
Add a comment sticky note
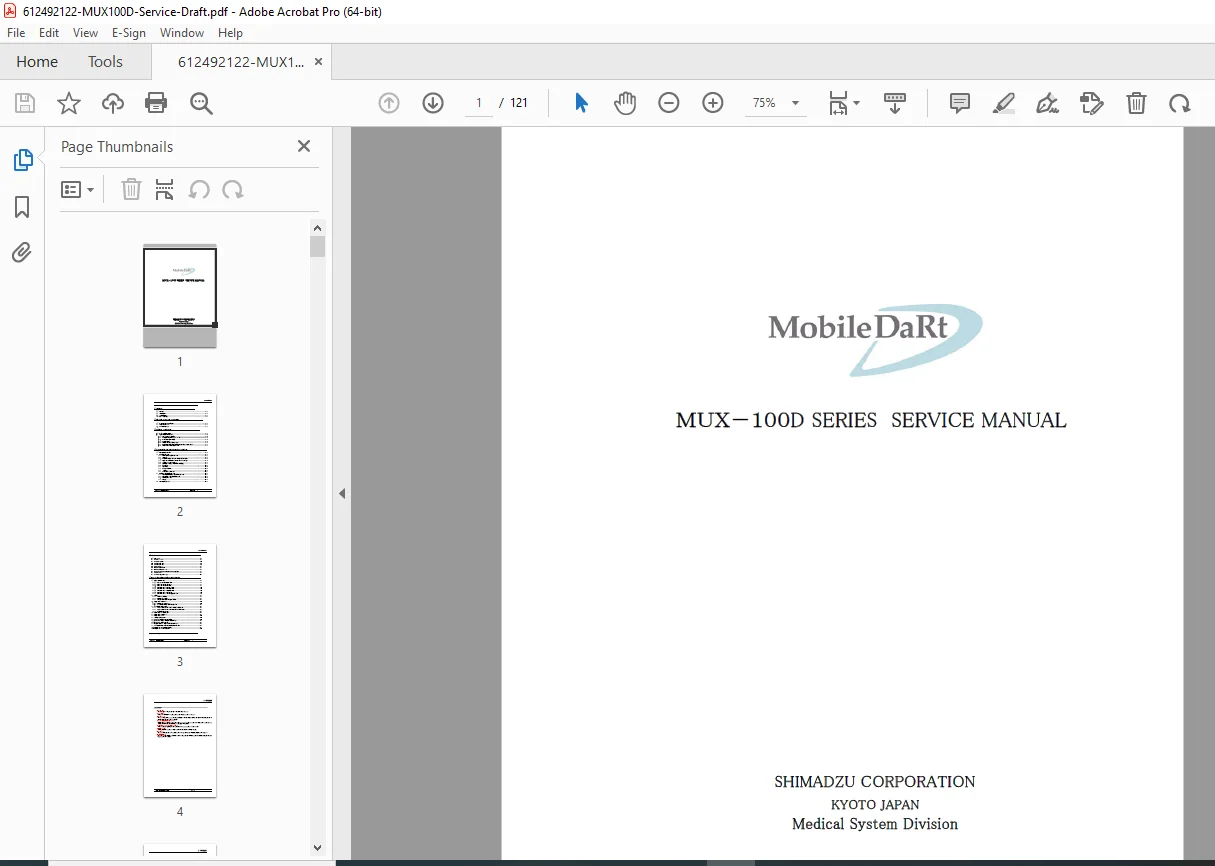960,103
